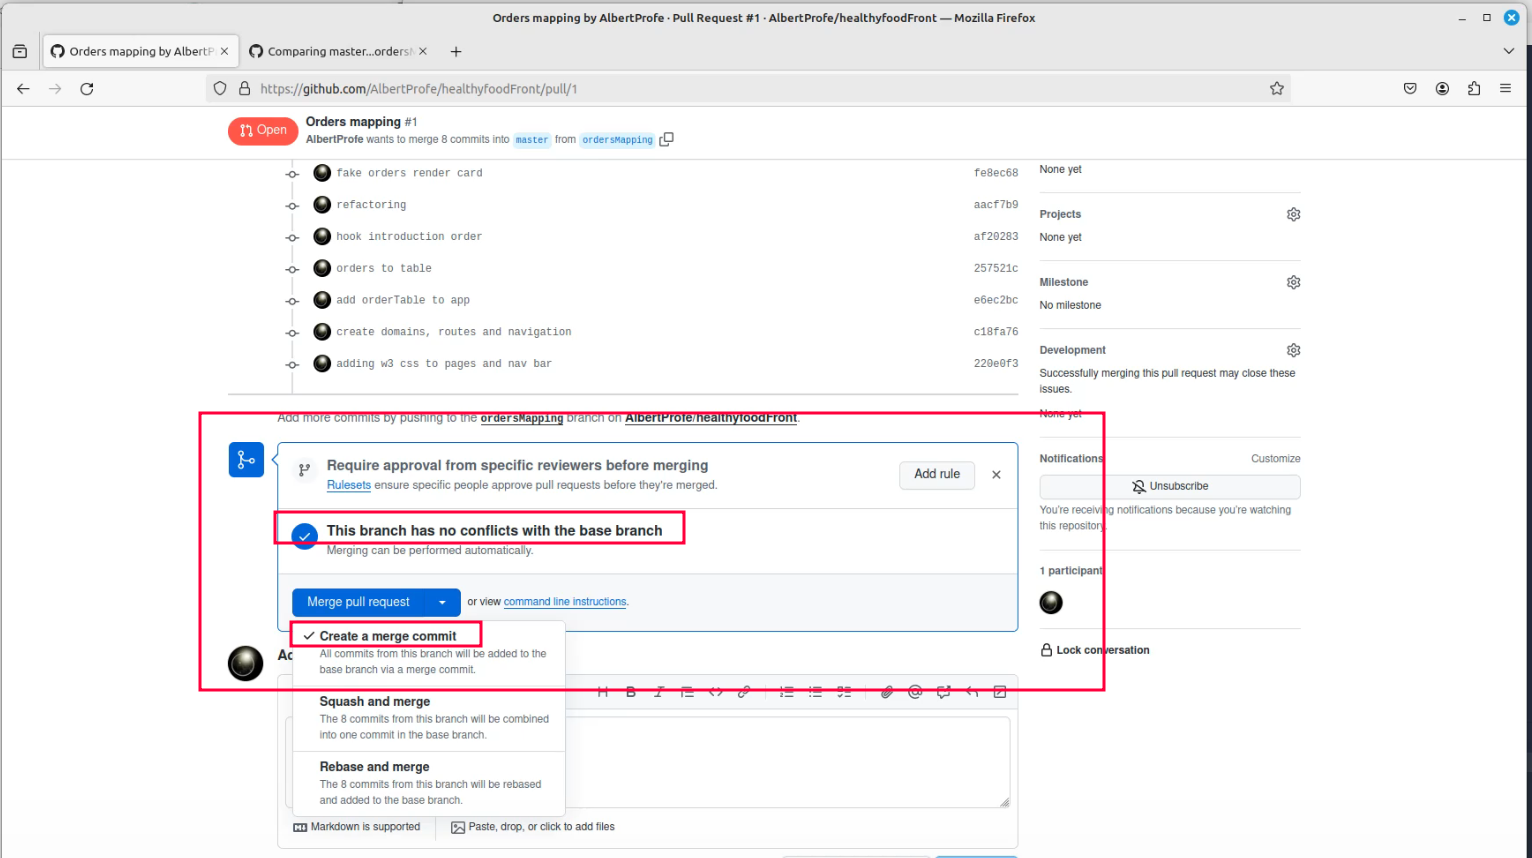1532x858 pixels.
Task: Open the Markdown is supported help link
Action: [357, 827]
